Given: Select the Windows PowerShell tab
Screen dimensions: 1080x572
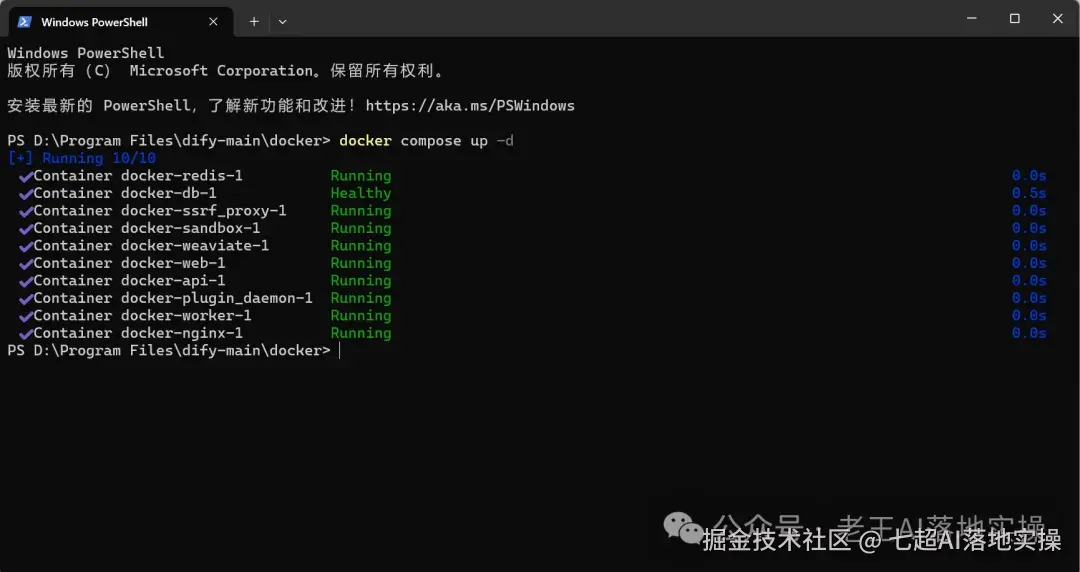Looking at the screenshot, I should 95,21.
